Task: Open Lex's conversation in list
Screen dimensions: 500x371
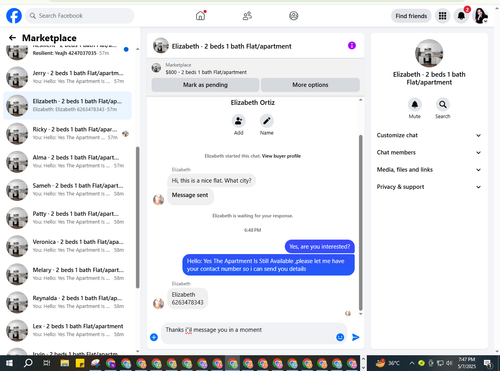Action: [x=67, y=330]
